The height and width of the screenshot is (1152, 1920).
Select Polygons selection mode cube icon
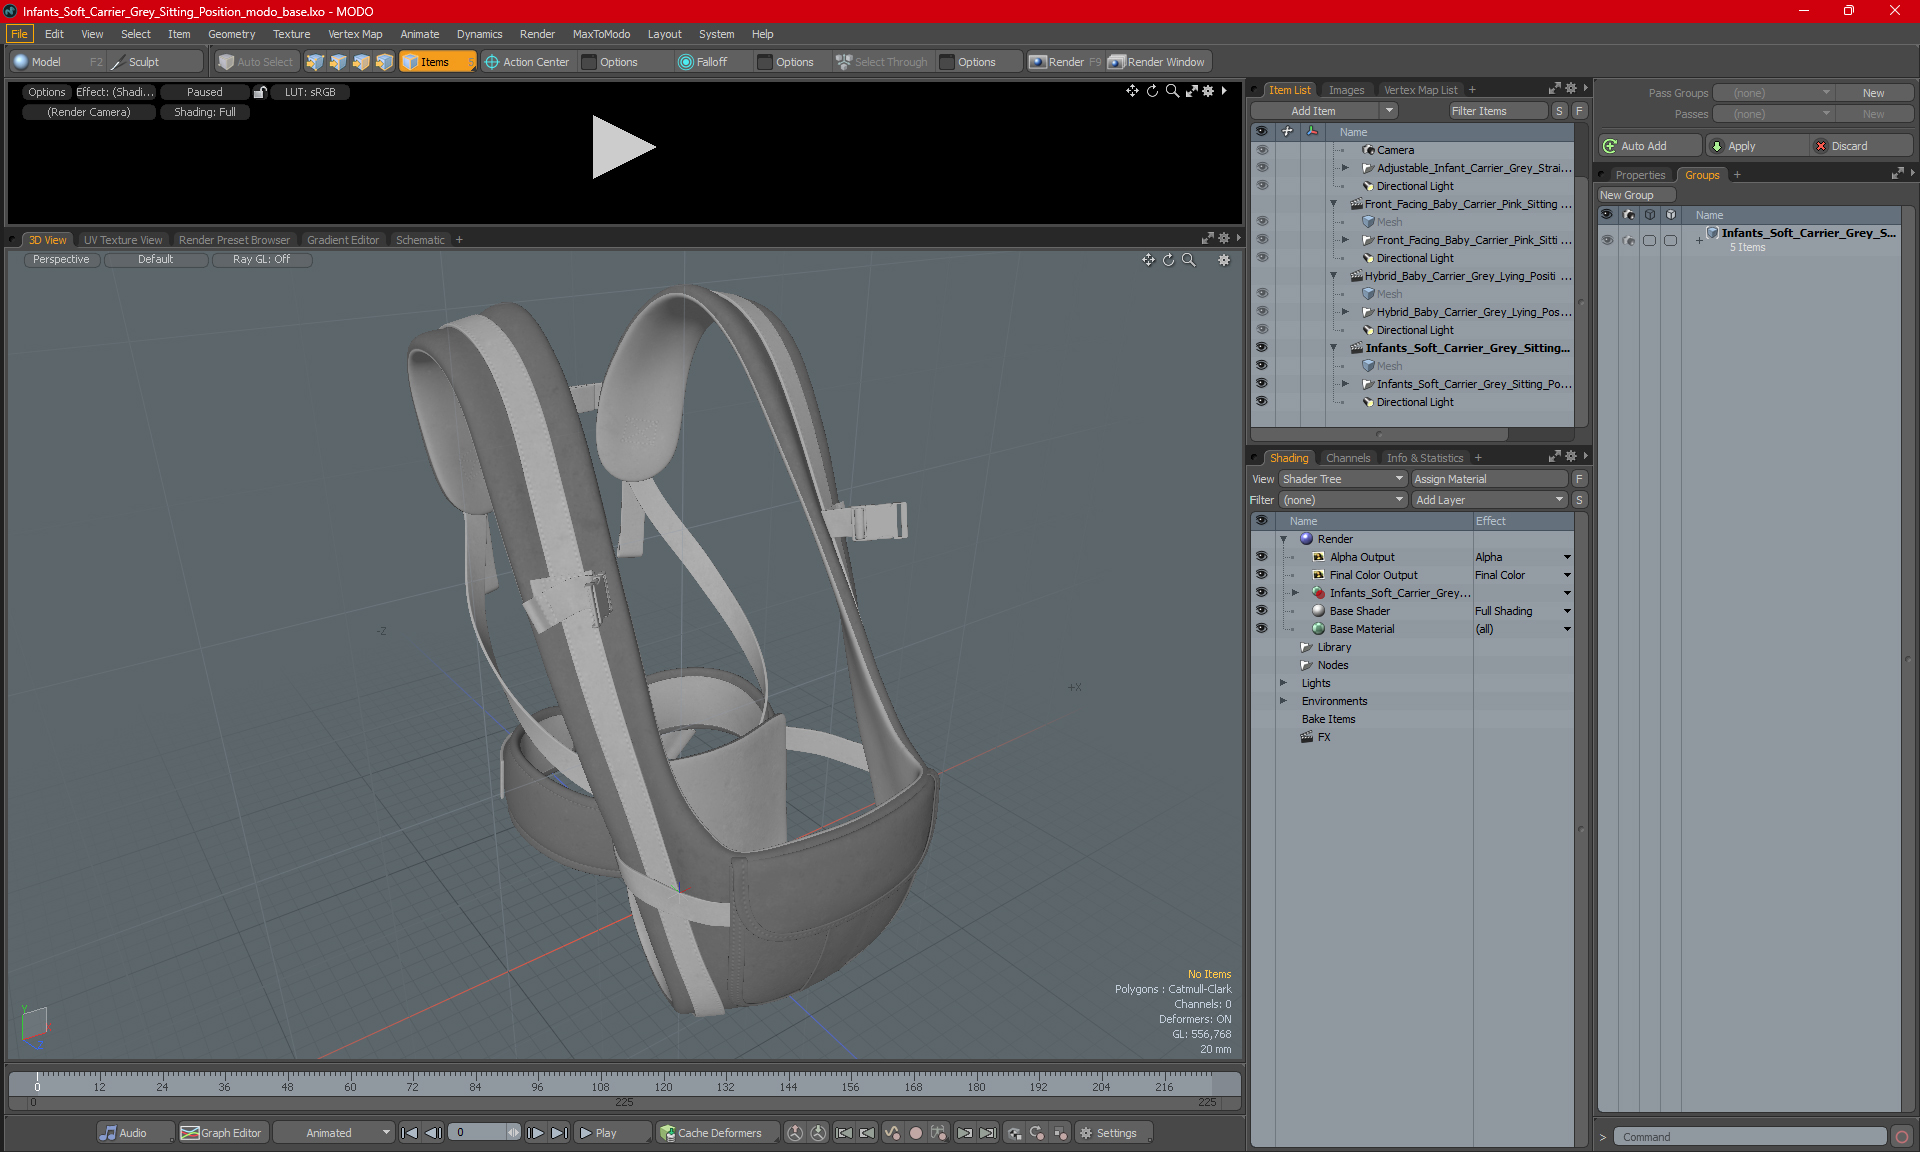[361, 62]
